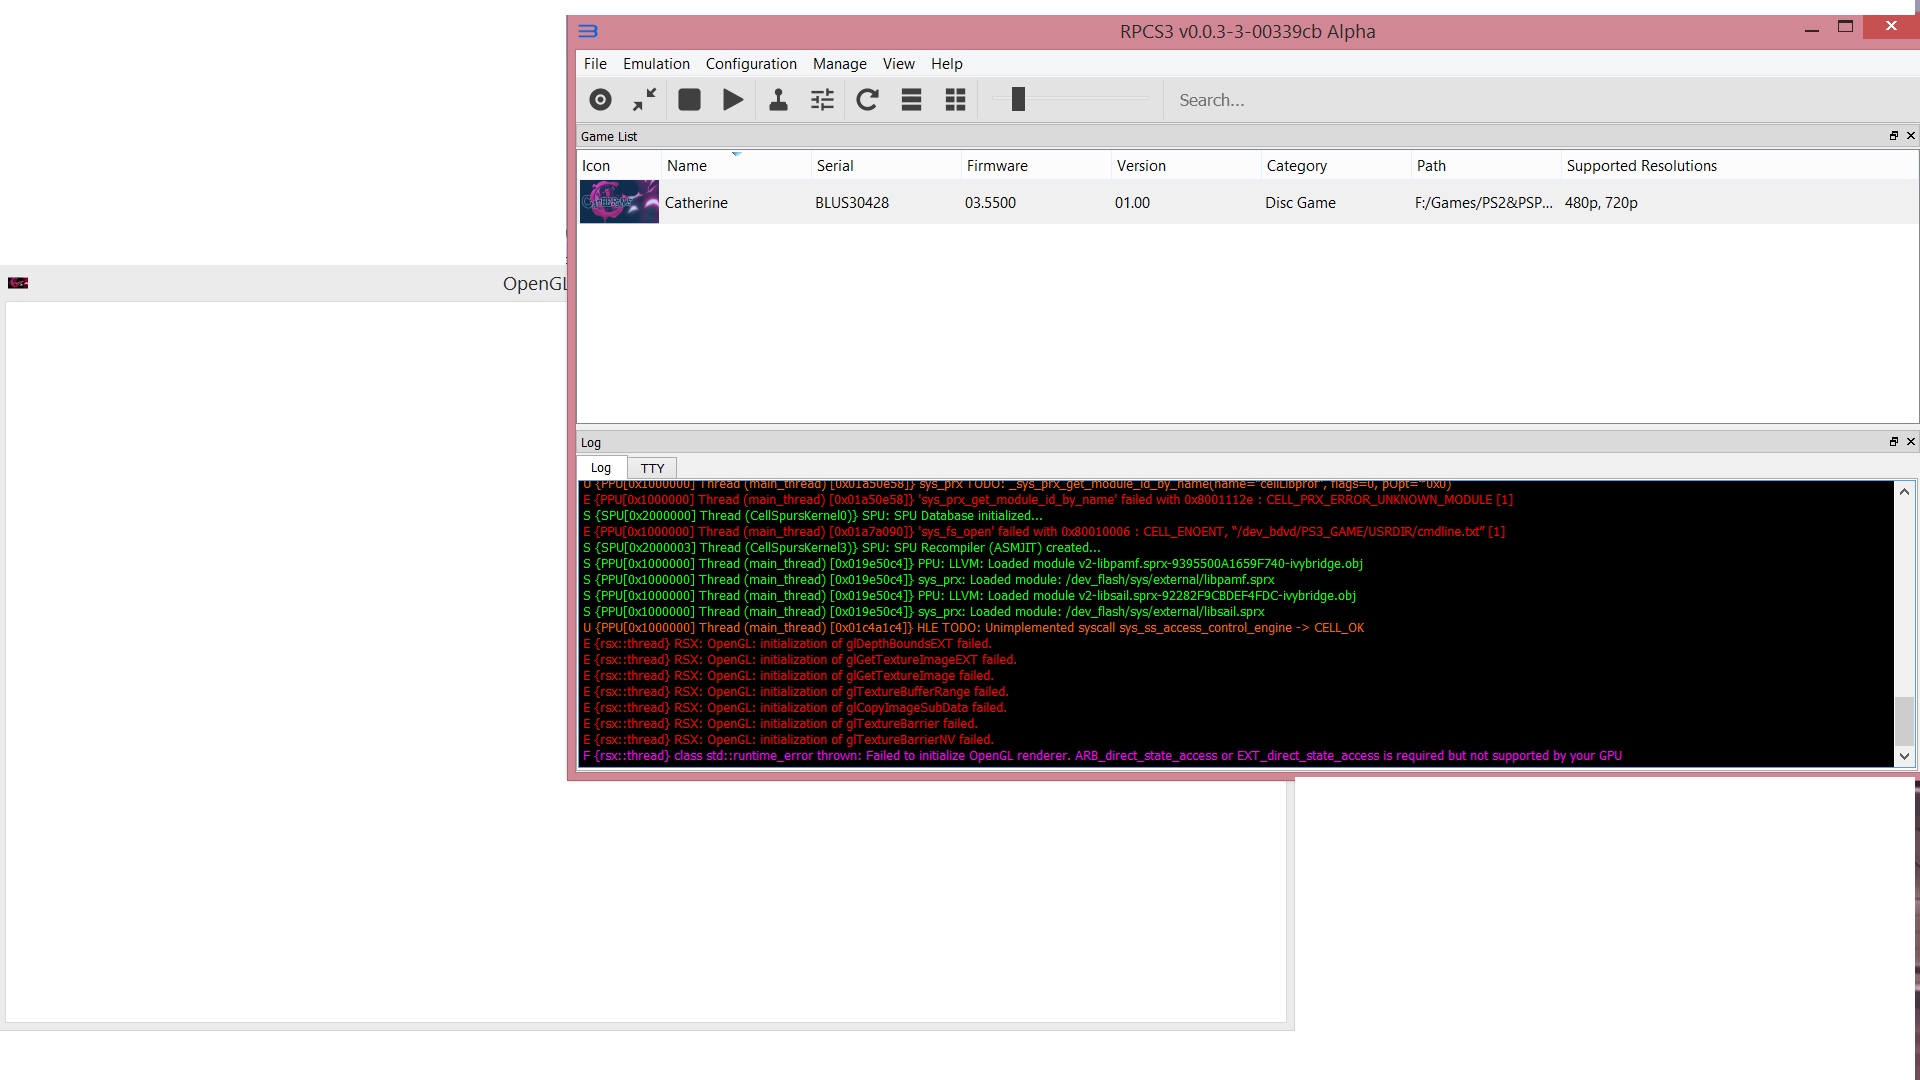Open the Manage menu

point(839,64)
